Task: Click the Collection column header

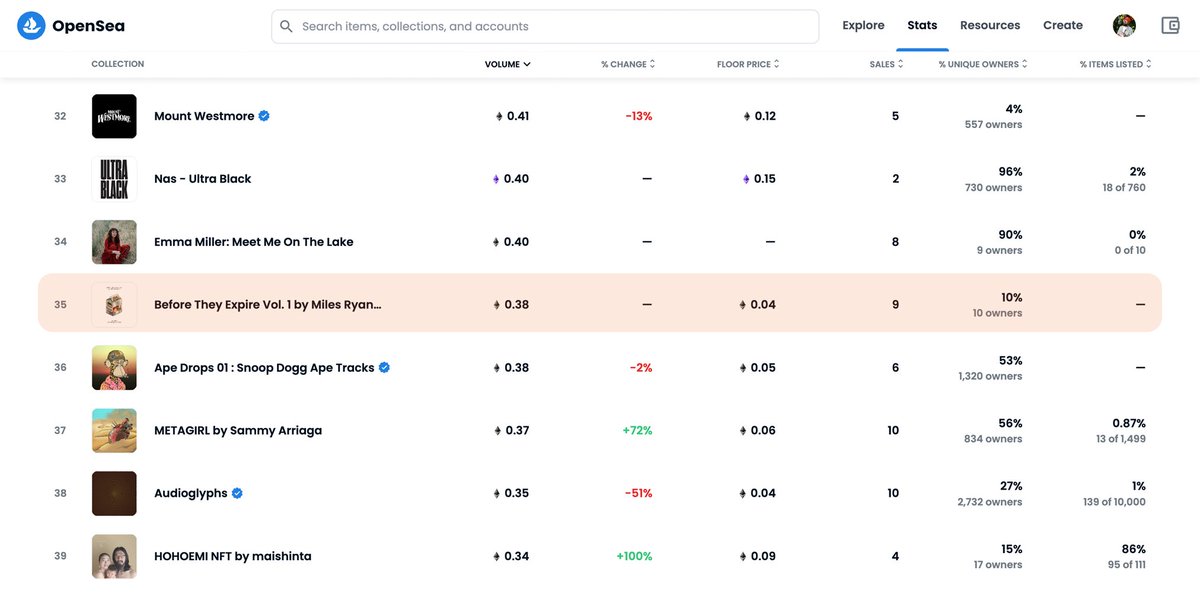Action: (118, 64)
